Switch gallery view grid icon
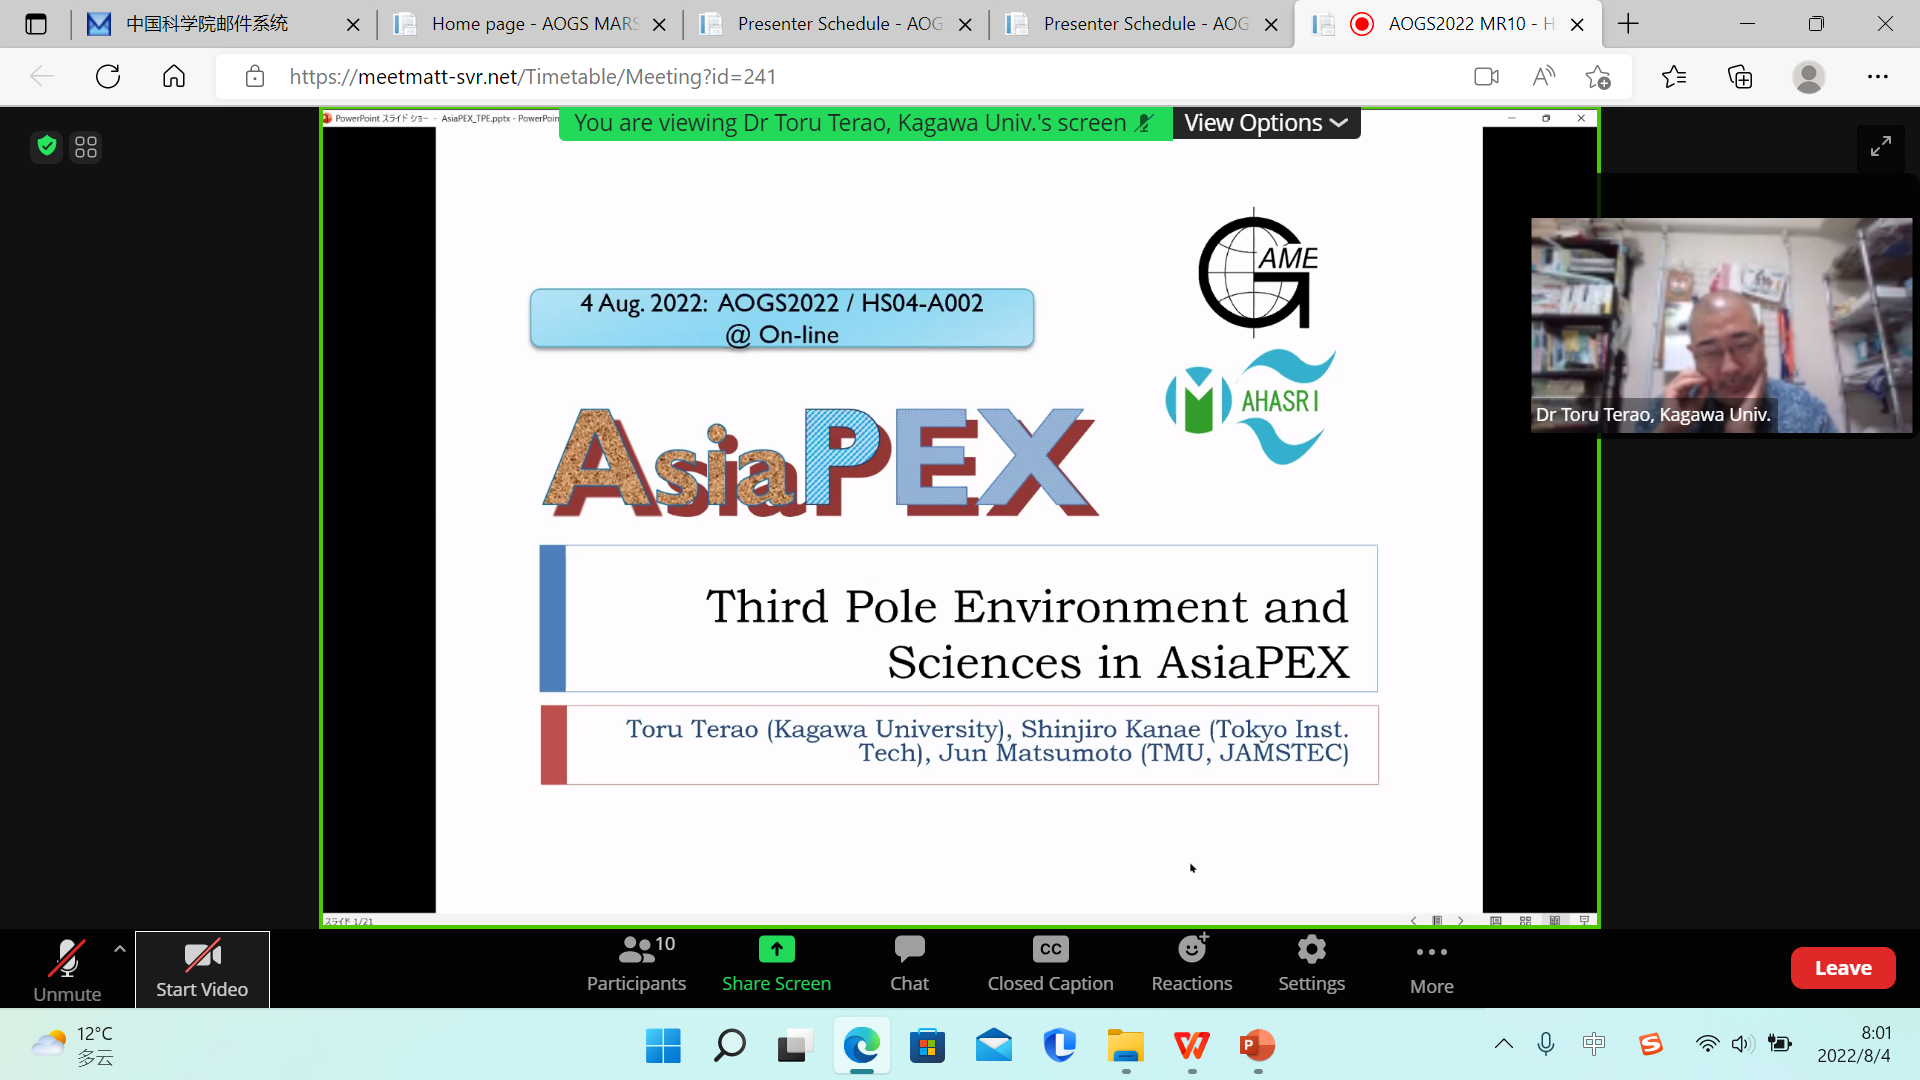Screen dimensions: 1920x1080 [x=86, y=147]
